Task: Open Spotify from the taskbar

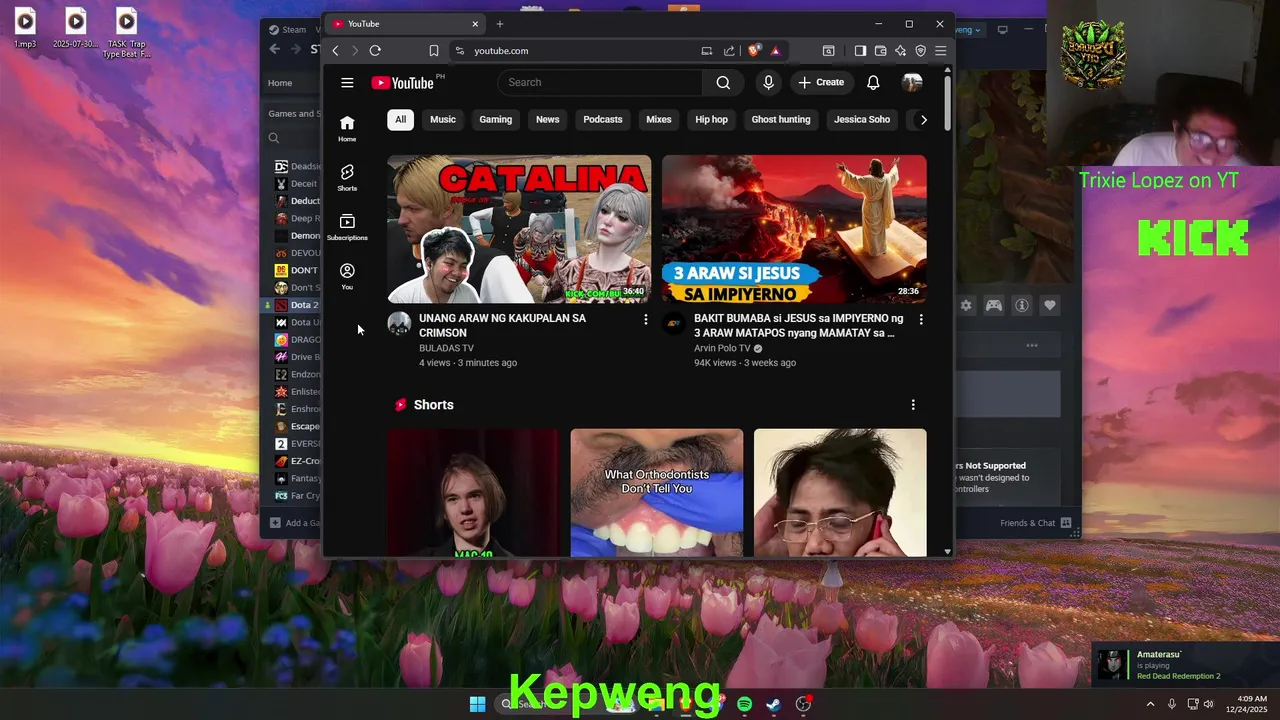Action: pos(744,704)
